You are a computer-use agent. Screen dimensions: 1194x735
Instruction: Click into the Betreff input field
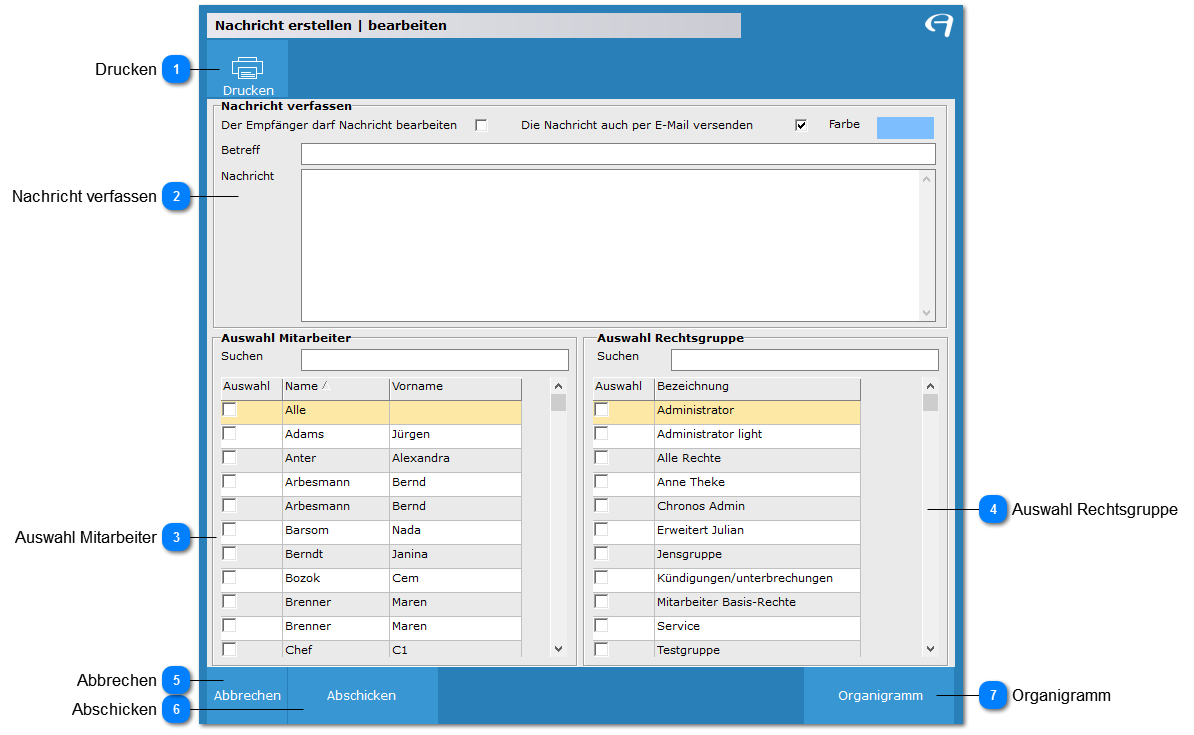[x=618, y=154]
